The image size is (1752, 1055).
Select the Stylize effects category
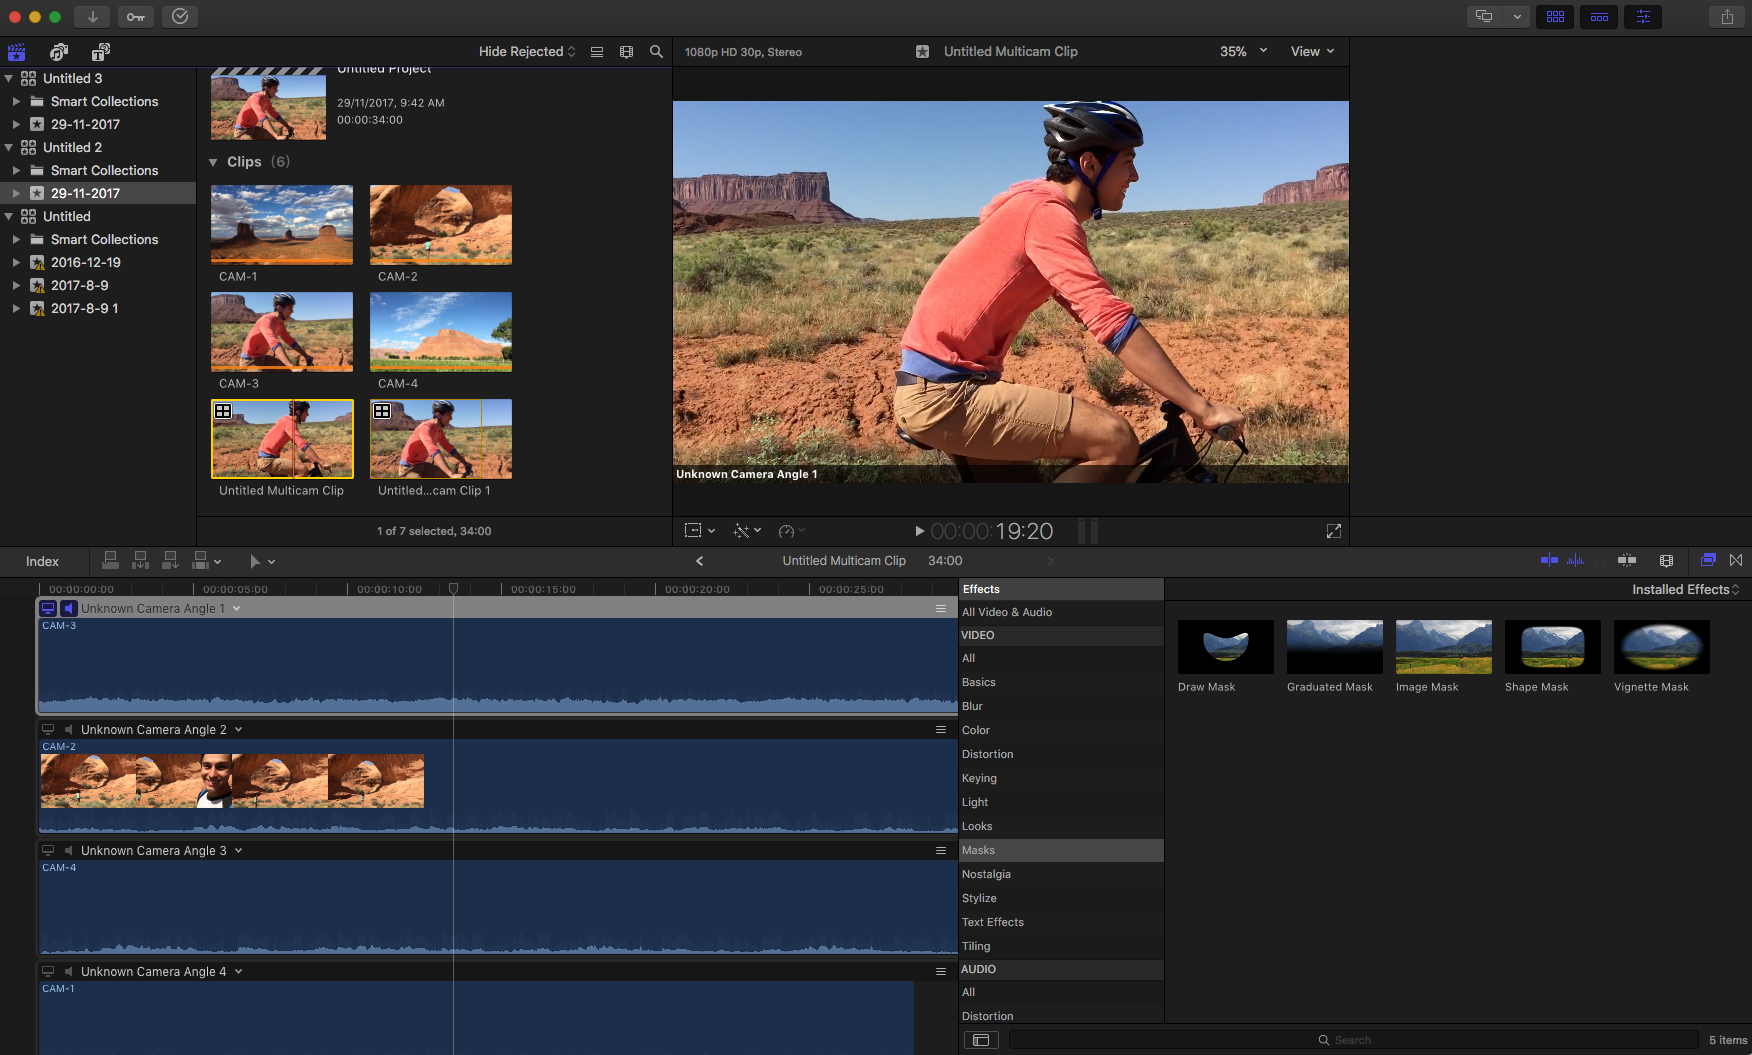pyautogui.click(x=979, y=898)
